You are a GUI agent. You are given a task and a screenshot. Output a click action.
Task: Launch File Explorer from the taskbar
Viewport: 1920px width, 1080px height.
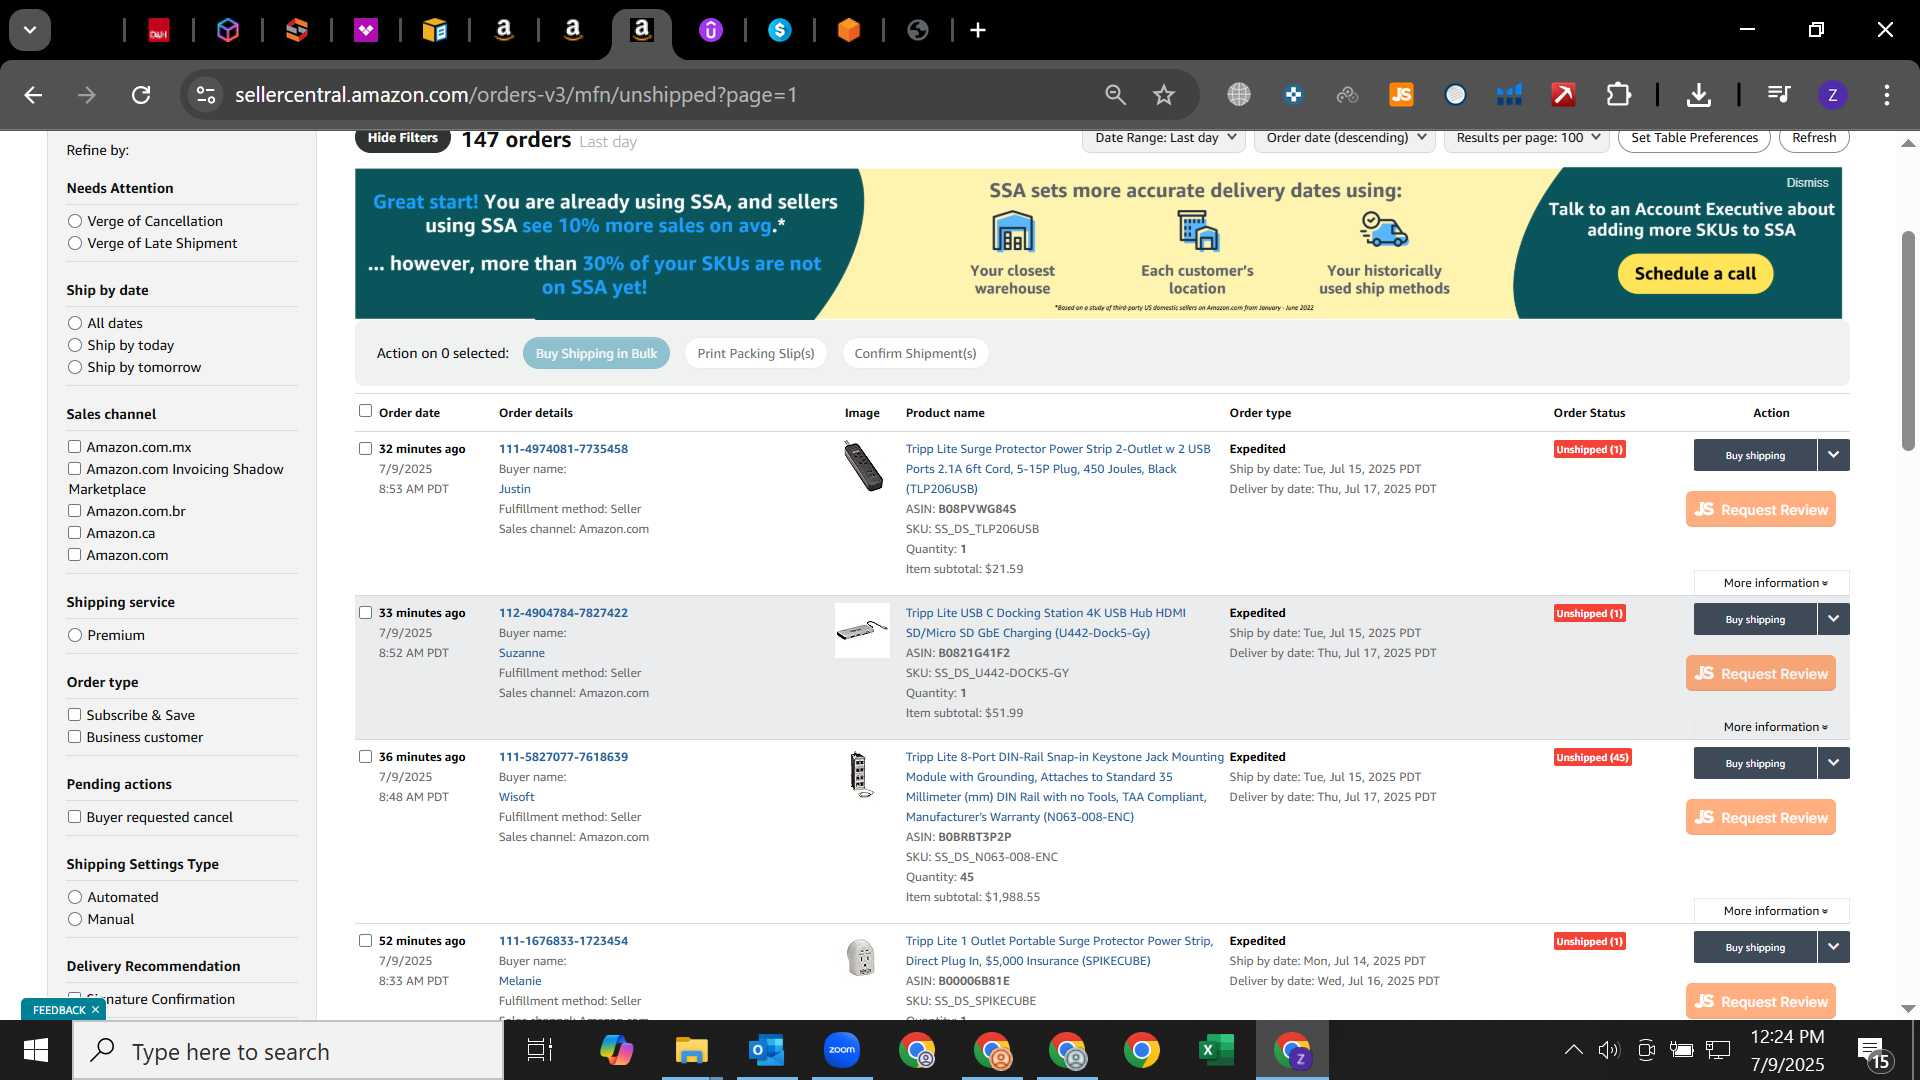[x=691, y=1051]
